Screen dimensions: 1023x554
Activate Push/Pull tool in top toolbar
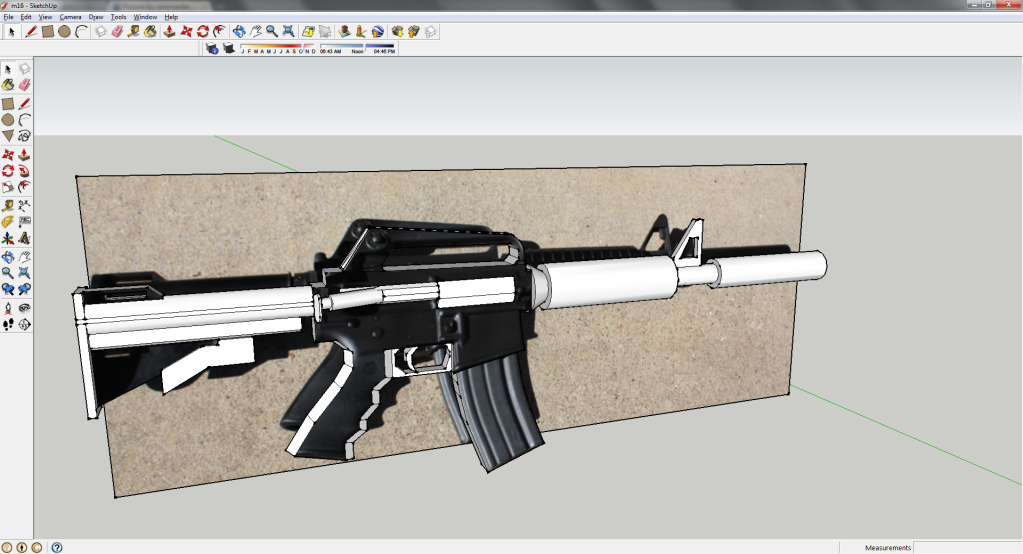(x=170, y=31)
